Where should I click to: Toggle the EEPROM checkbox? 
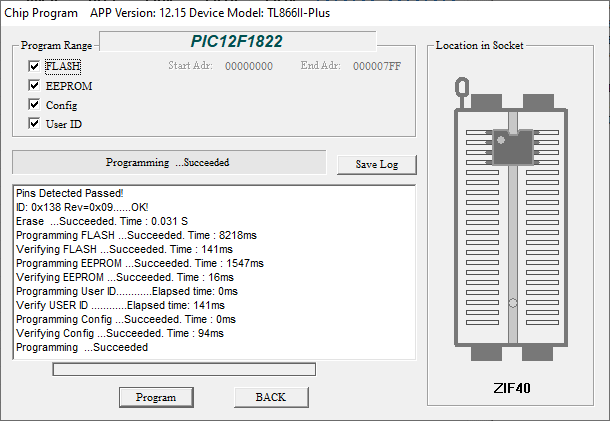[34, 85]
